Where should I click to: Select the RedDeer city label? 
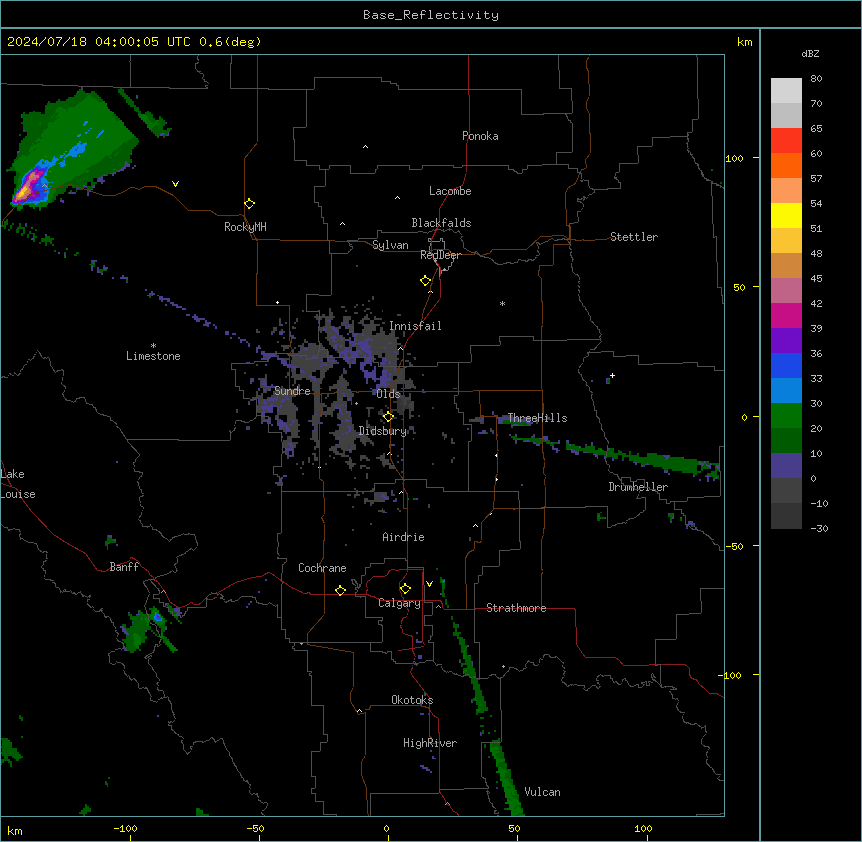[x=440, y=255]
